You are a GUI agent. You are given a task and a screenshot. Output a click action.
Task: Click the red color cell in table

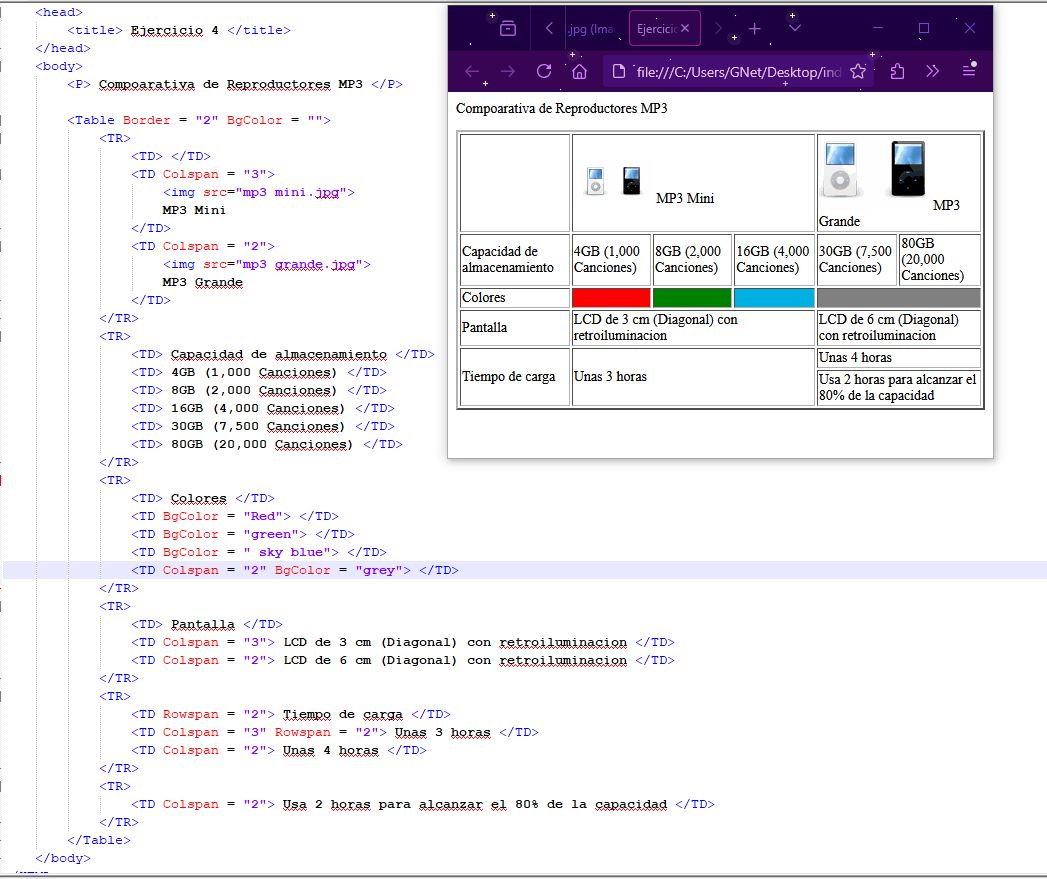tap(611, 298)
